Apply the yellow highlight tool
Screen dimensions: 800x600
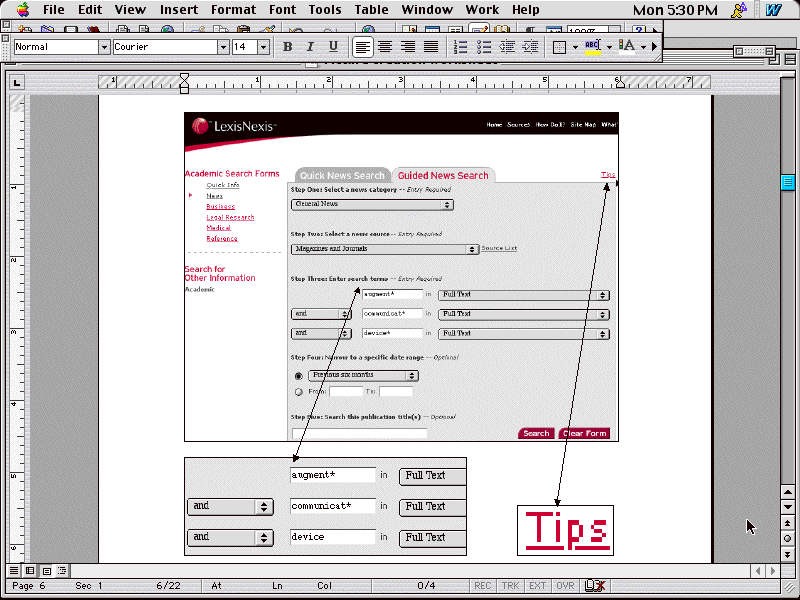(x=593, y=47)
